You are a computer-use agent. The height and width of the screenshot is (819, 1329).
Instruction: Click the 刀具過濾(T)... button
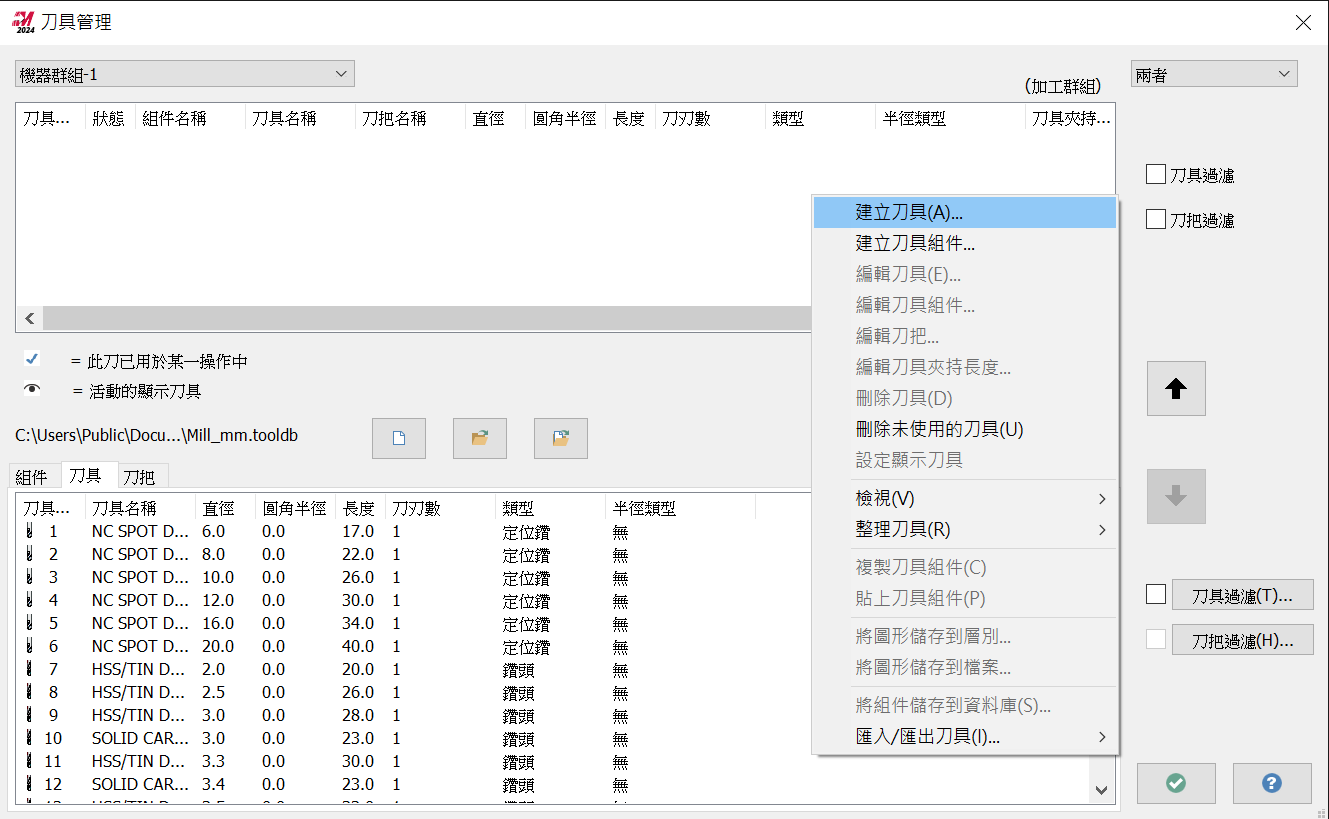pos(1242,595)
